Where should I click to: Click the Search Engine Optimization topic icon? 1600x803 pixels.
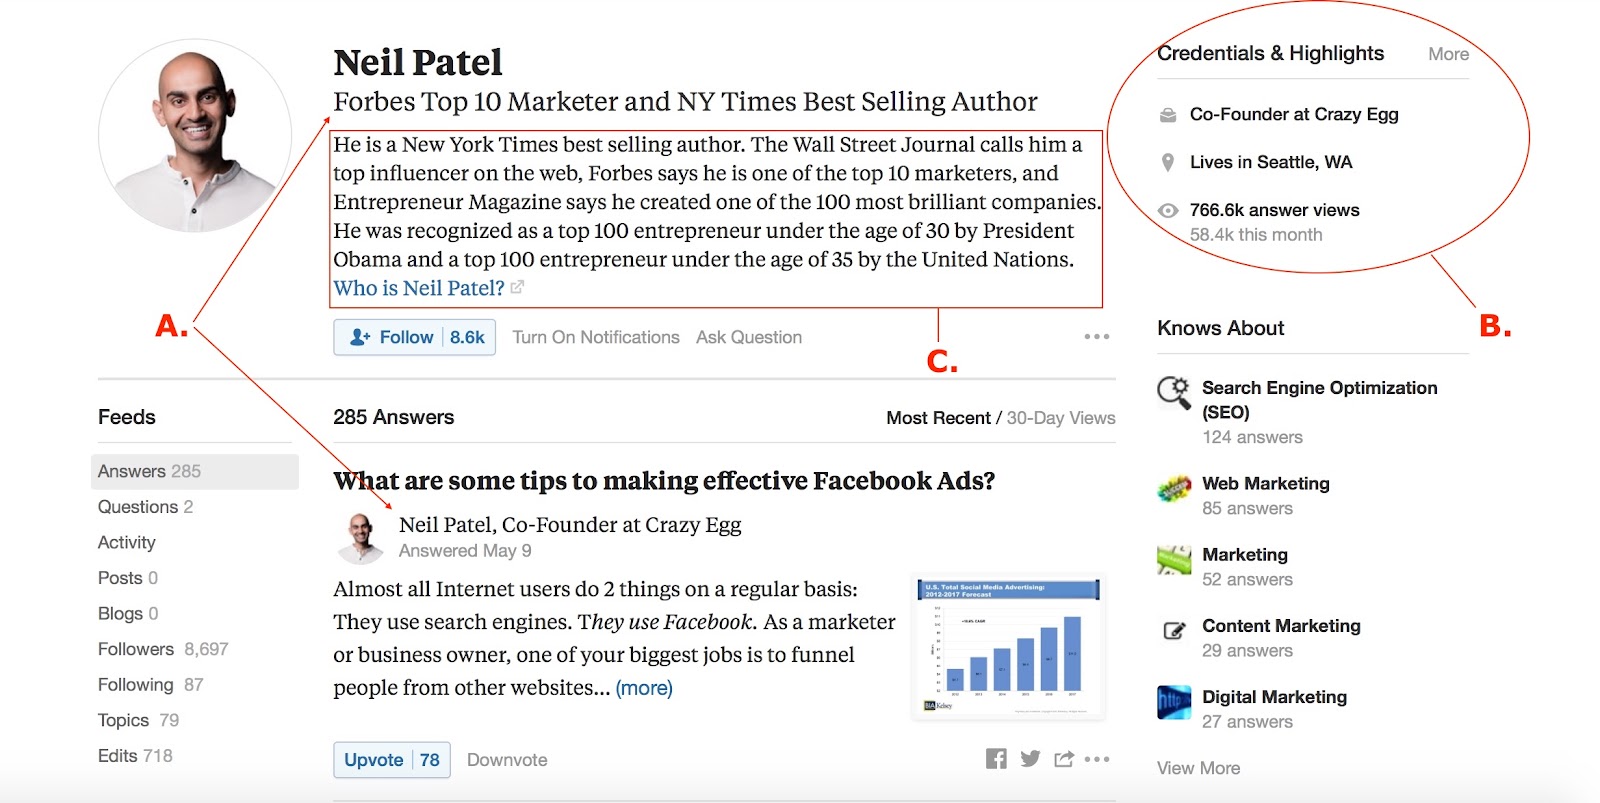(1174, 392)
